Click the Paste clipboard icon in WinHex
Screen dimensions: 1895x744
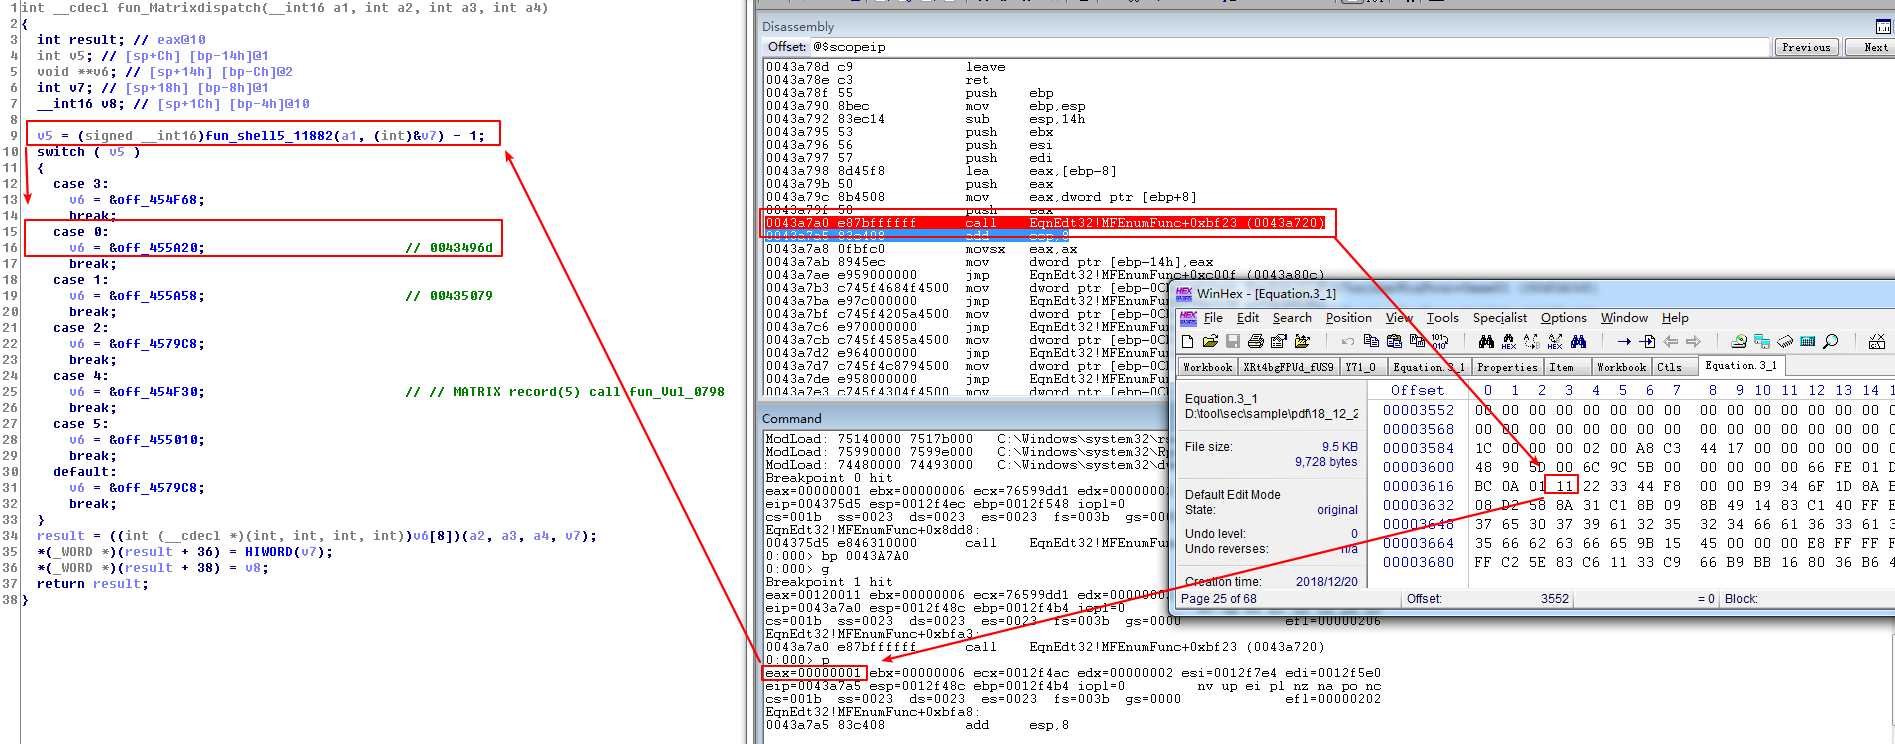coord(1394,342)
